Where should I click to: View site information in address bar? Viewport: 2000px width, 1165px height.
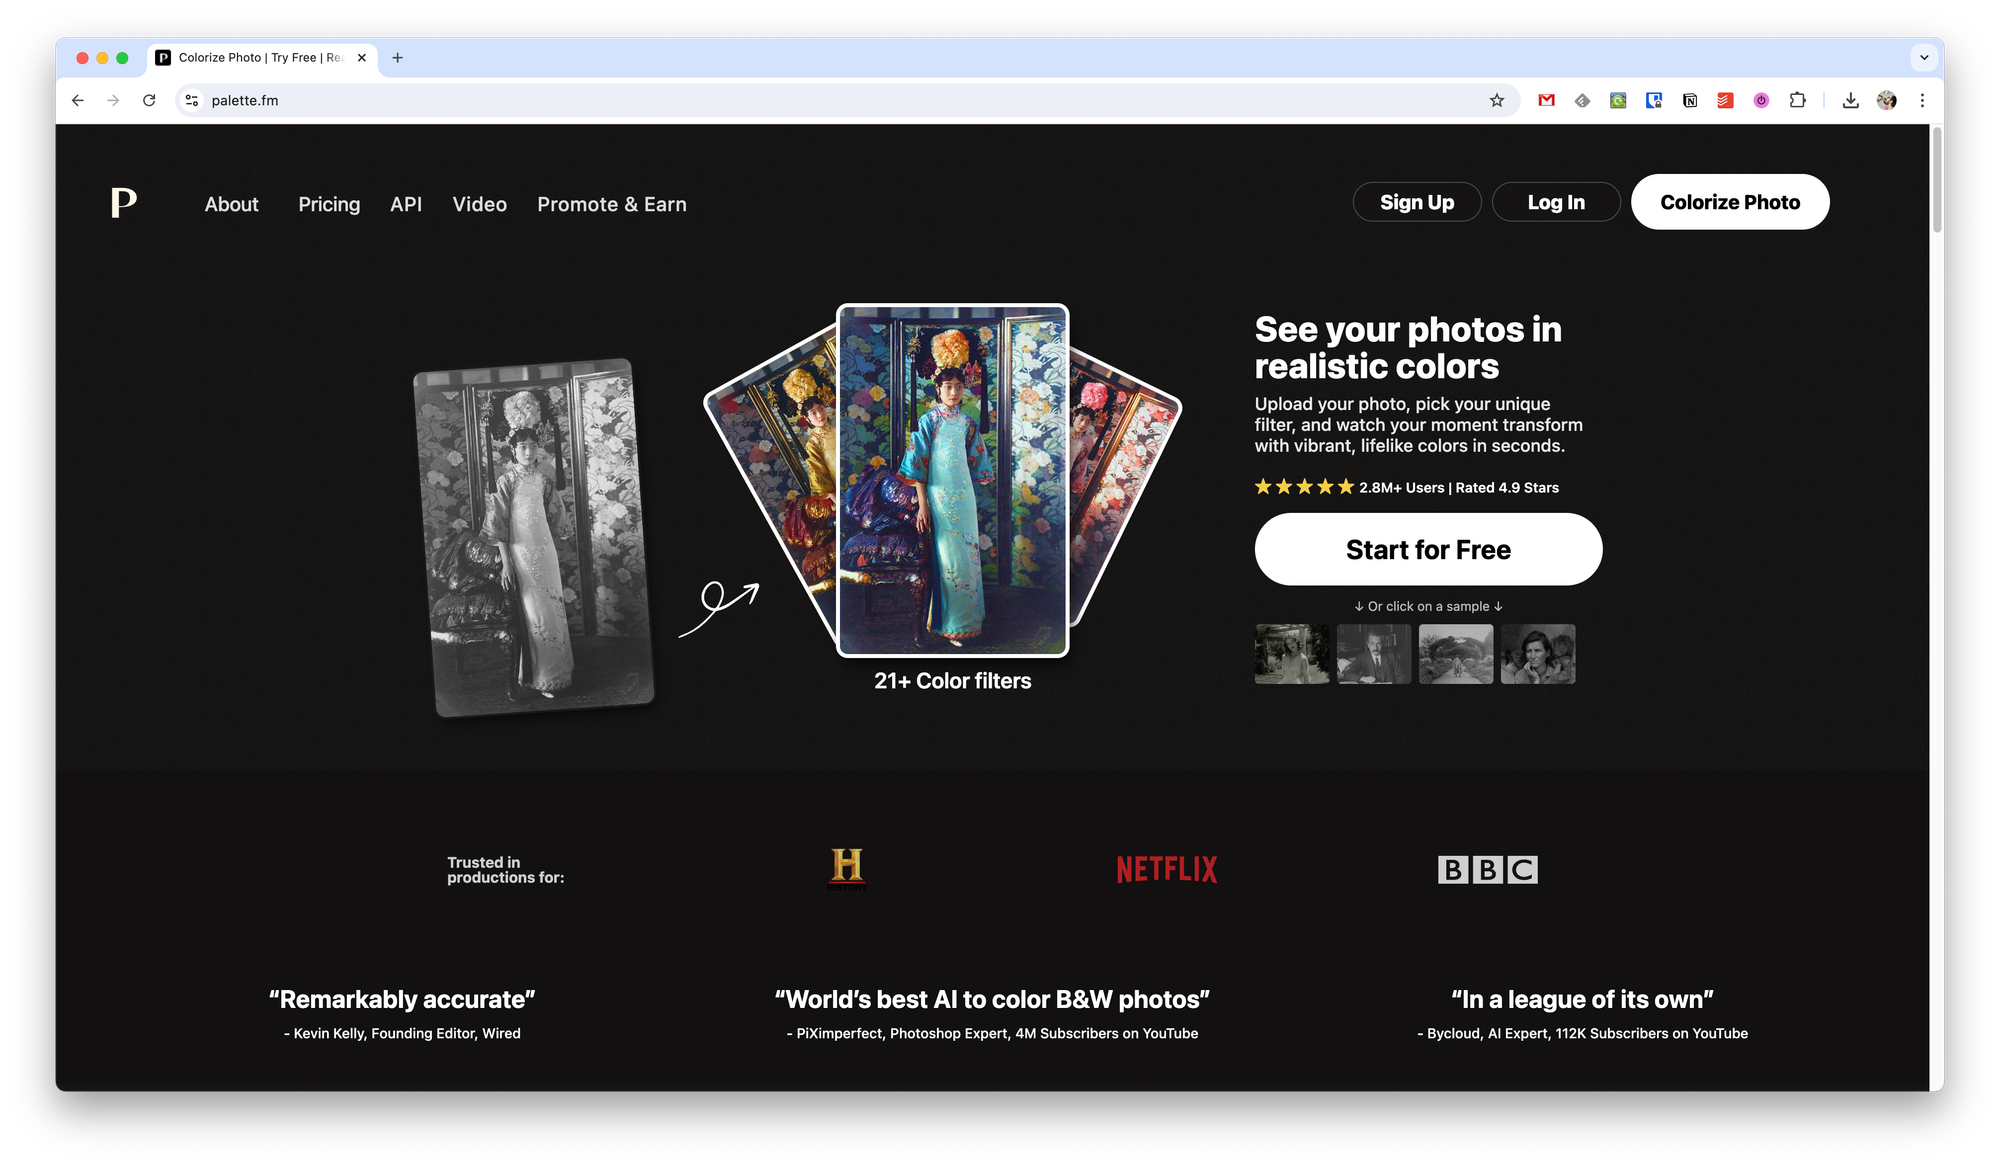pyautogui.click(x=192, y=100)
